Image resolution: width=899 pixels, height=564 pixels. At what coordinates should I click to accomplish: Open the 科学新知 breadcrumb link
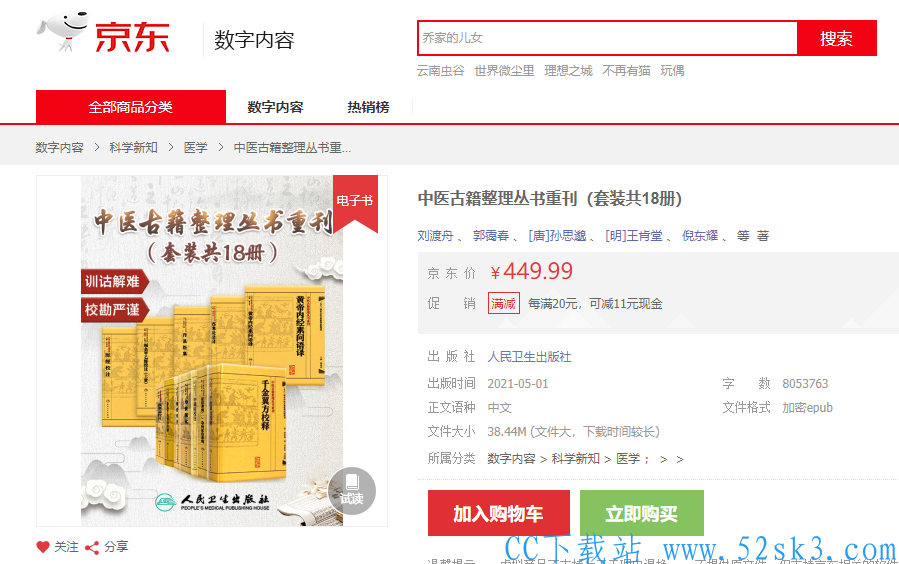tap(134, 147)
